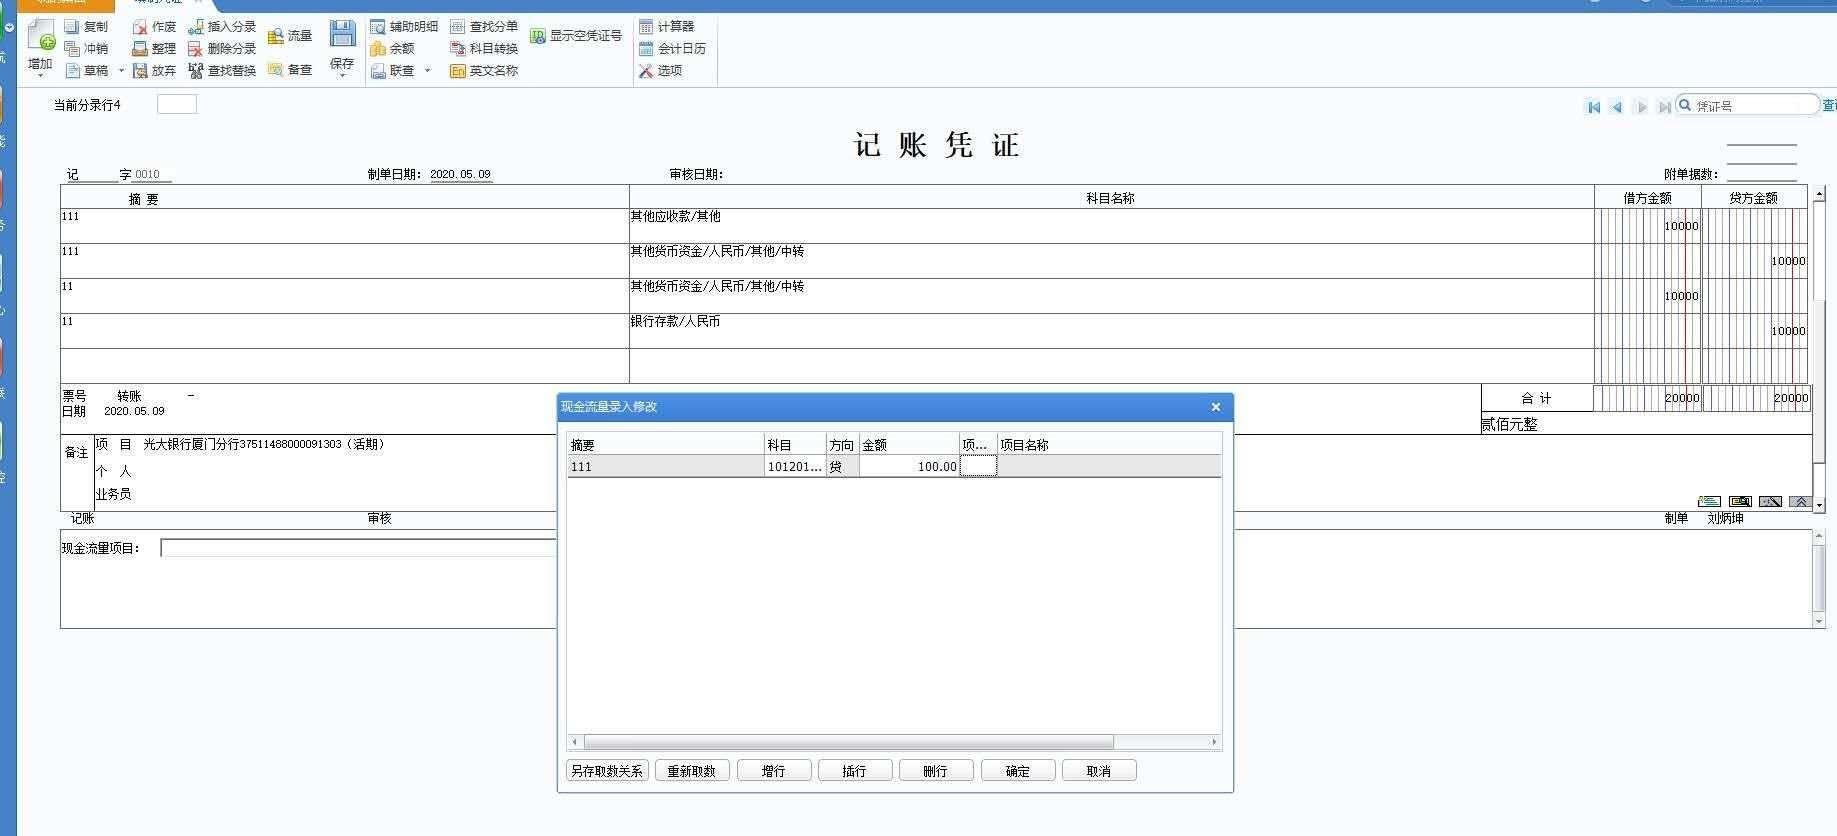Cancel the dialog with 取消
The image size is (1837, 836).
pyautogui.click(x=1099, y=771)
